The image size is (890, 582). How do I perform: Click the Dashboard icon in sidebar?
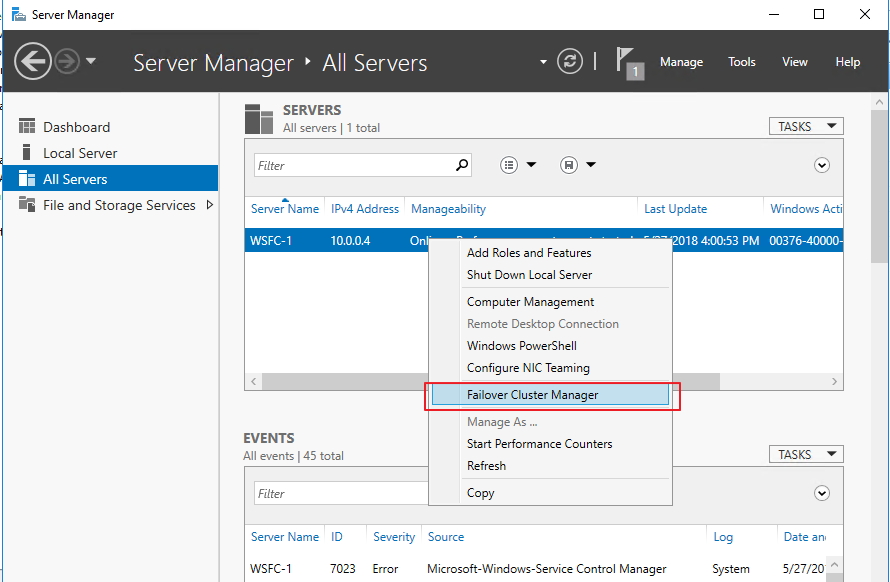[x=27, y=127]
